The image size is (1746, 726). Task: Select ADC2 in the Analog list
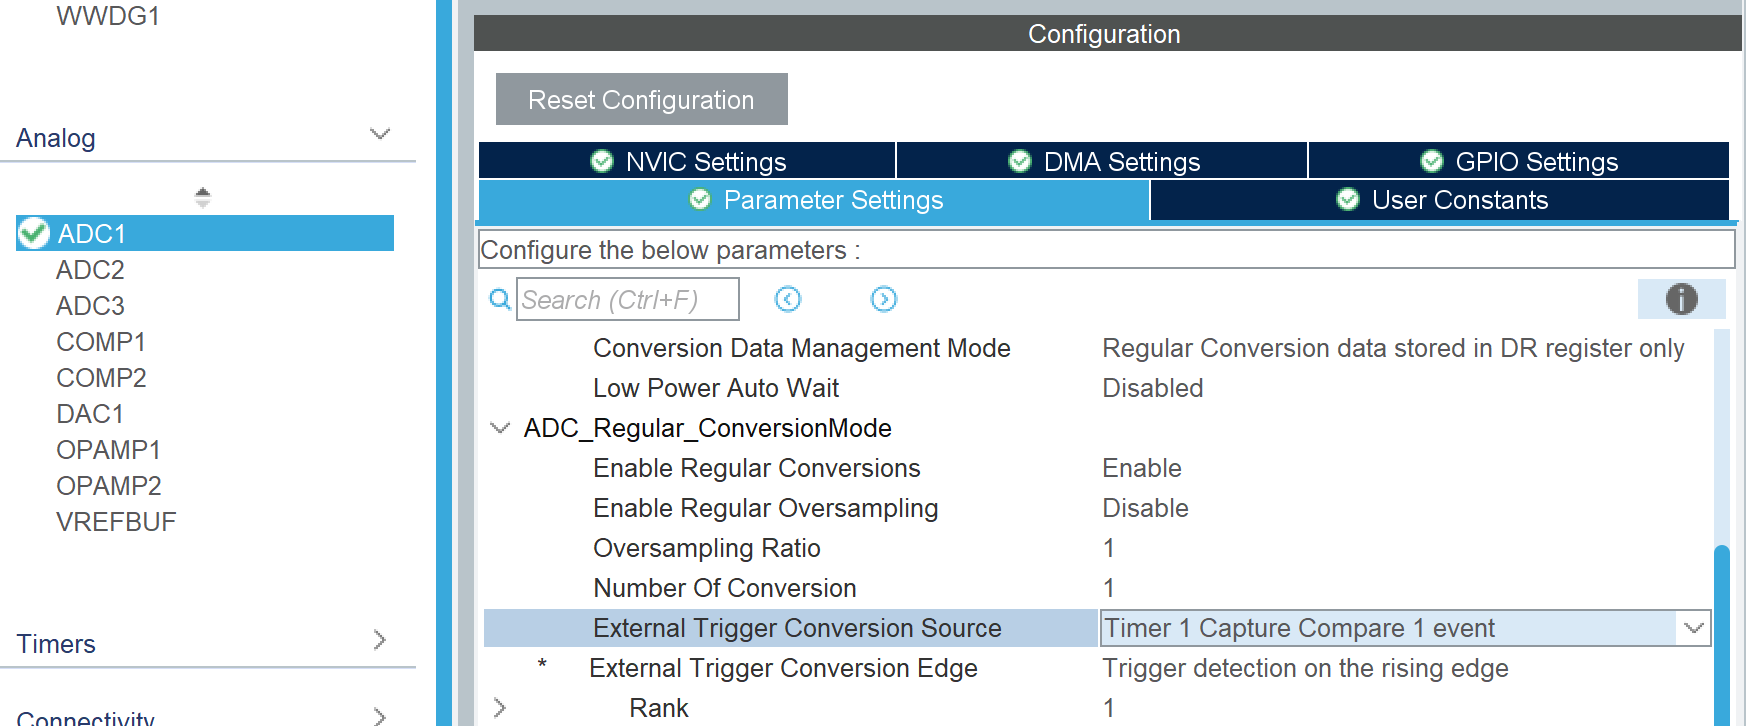pyautogui.click(x=90, y=270)
